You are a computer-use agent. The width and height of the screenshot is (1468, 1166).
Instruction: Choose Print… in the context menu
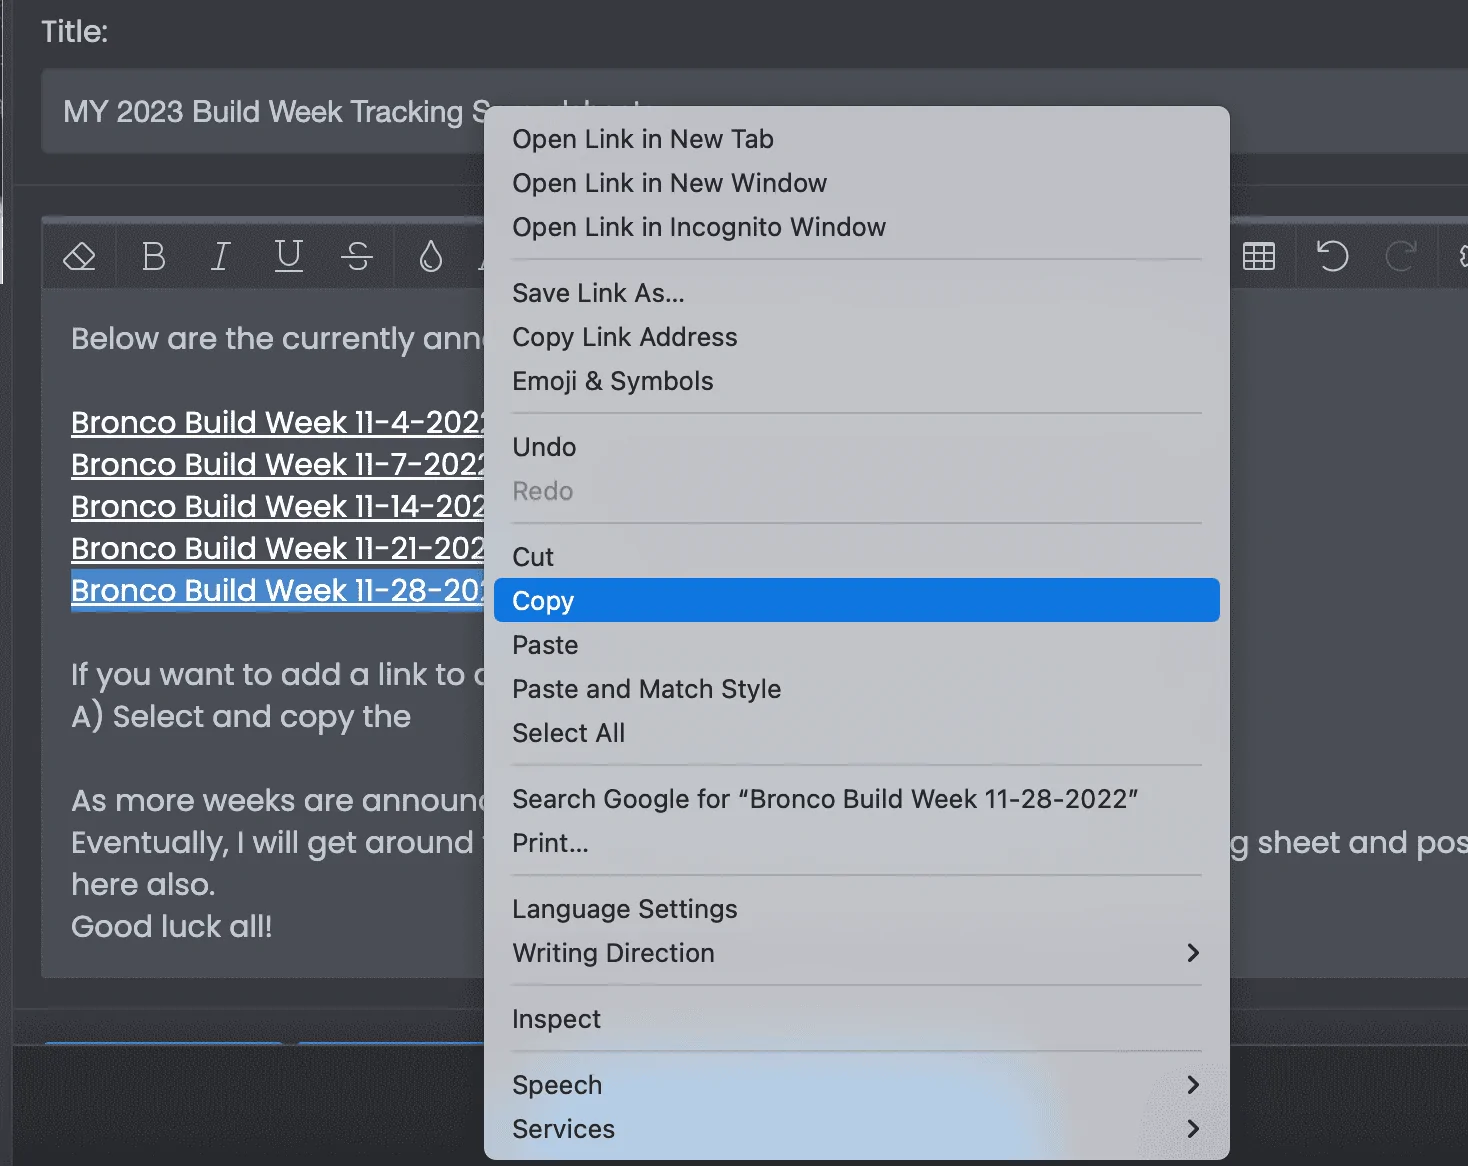tap(857, 843)
